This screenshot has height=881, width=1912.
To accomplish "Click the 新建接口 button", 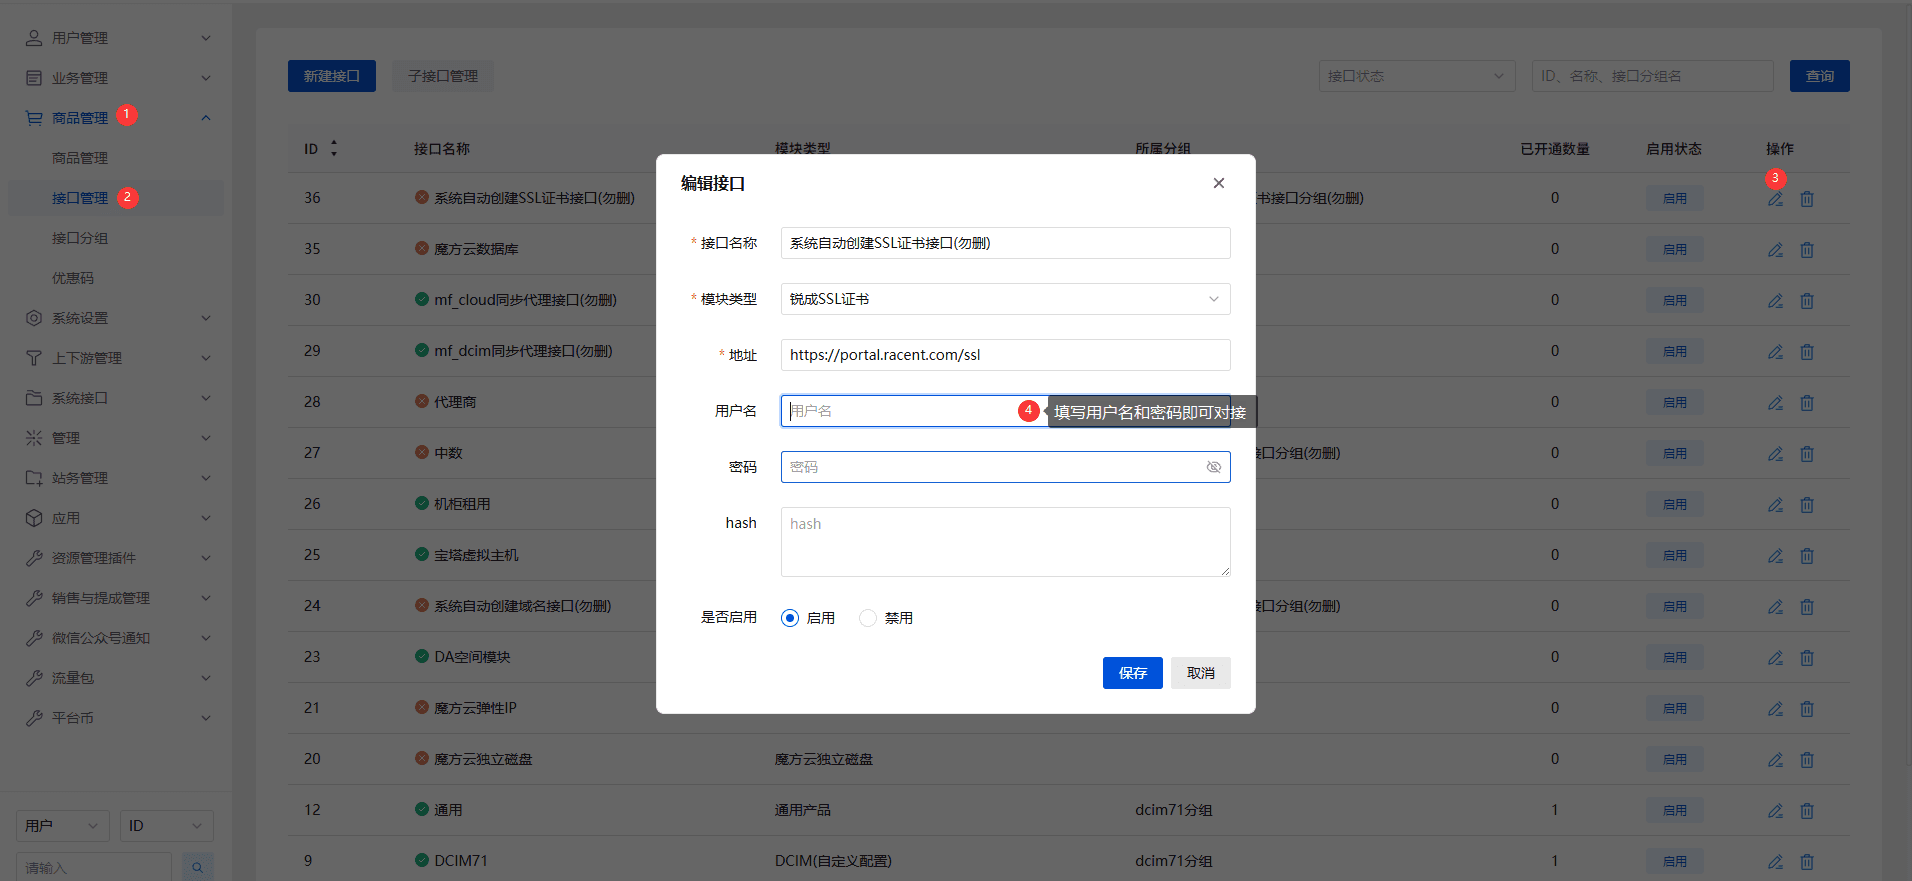I will 332,76.
